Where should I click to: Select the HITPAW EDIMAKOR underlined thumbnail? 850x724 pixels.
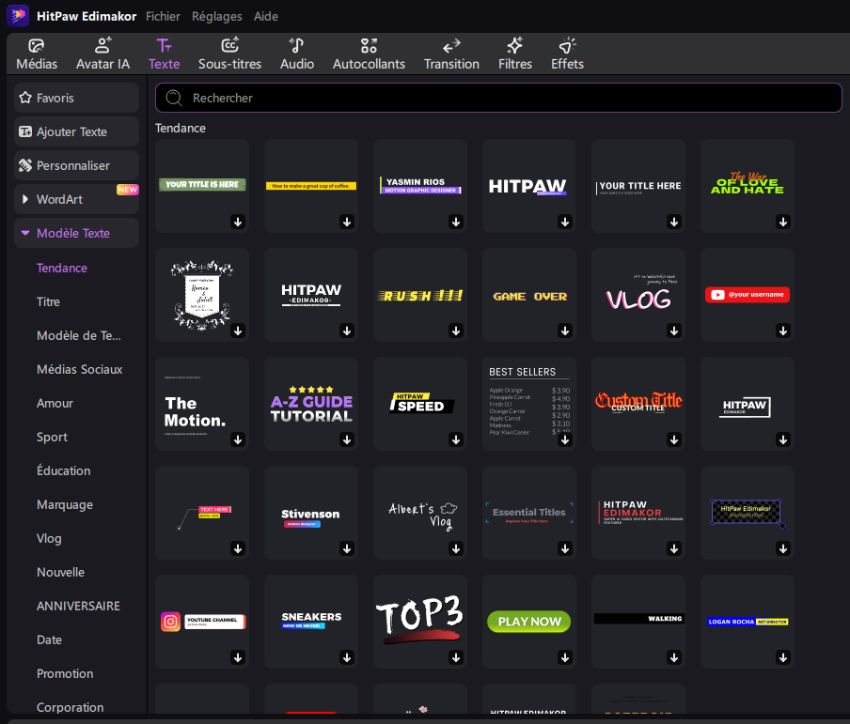pyautogui.click(x=311, y=295)
